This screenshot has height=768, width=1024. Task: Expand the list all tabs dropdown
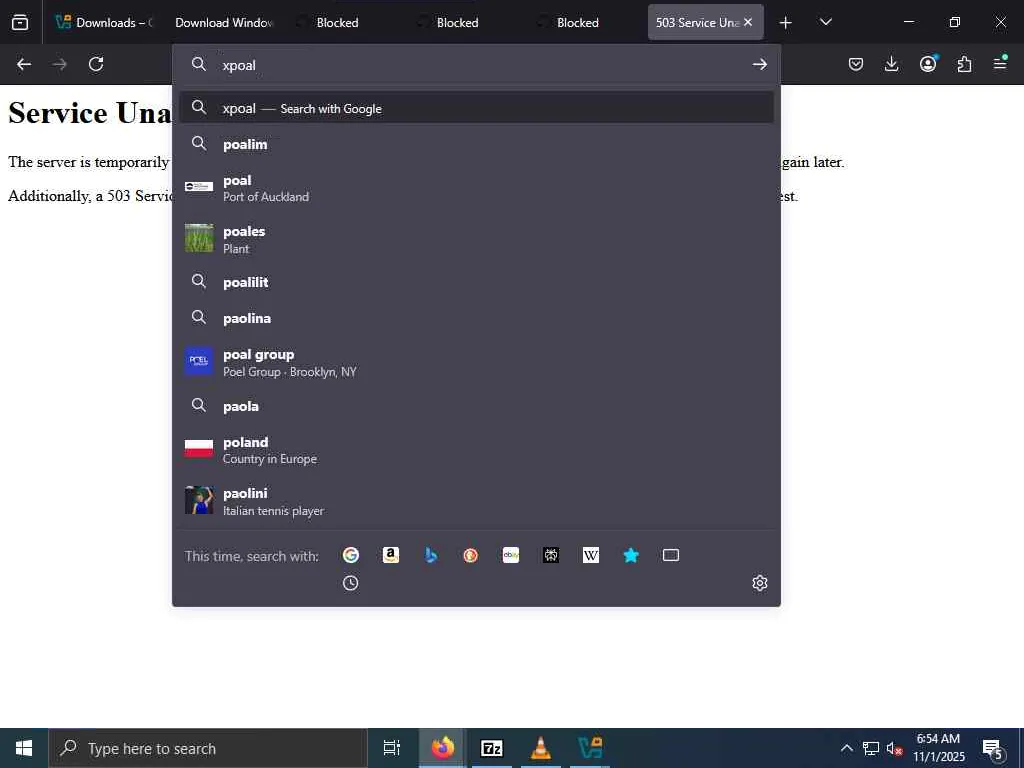point(825,23)
